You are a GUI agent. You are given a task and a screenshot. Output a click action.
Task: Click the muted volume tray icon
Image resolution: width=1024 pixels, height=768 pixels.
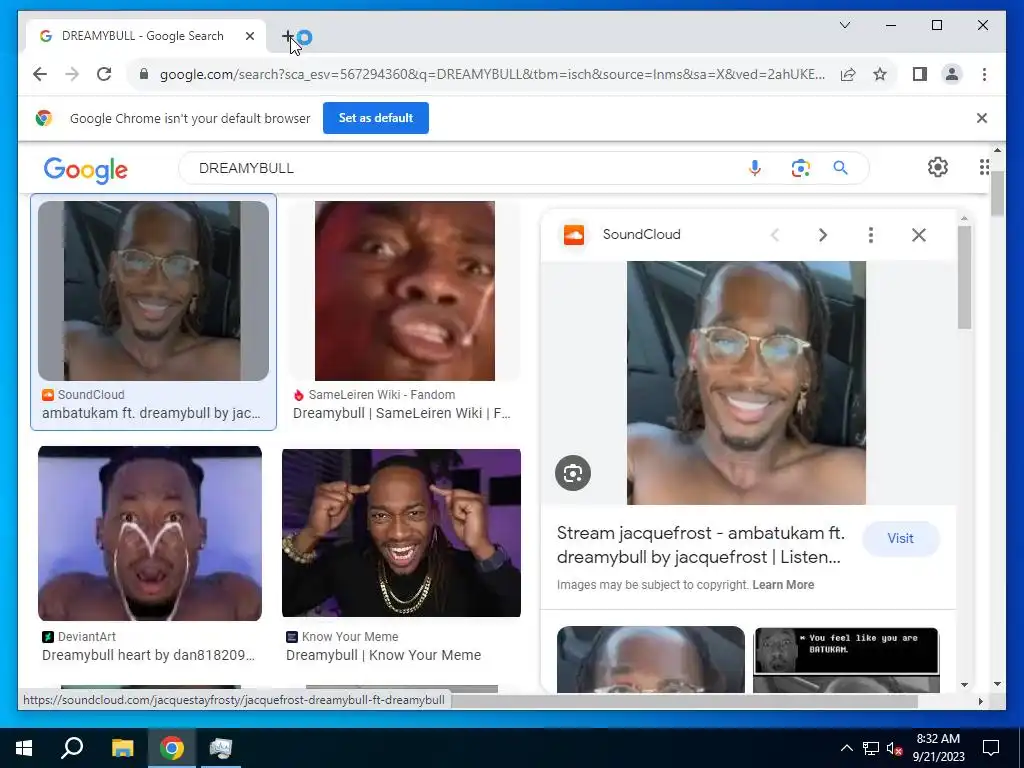click(x=894, y=748)
